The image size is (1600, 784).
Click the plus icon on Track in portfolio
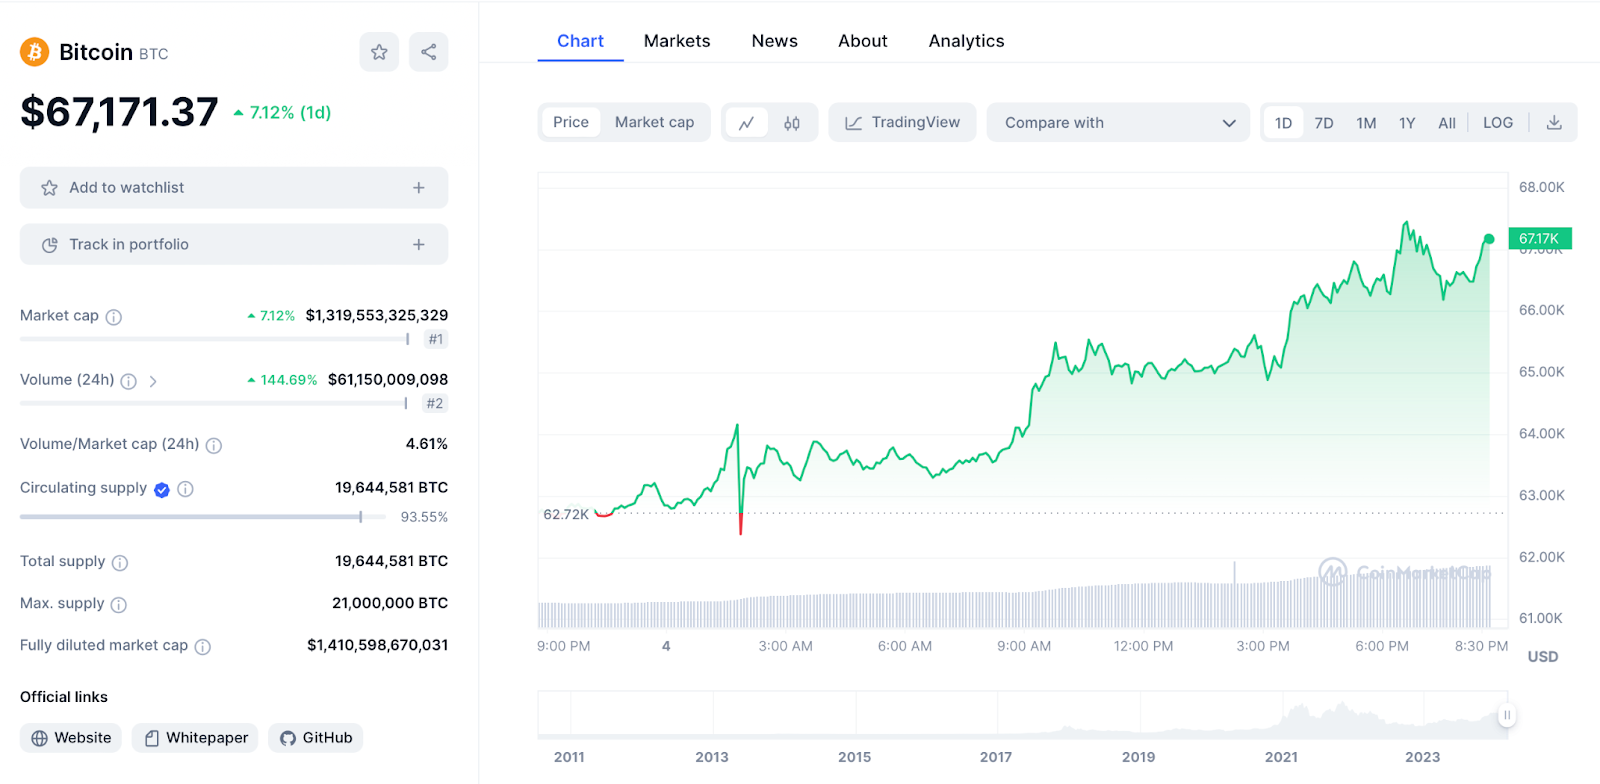pos(419,245)
